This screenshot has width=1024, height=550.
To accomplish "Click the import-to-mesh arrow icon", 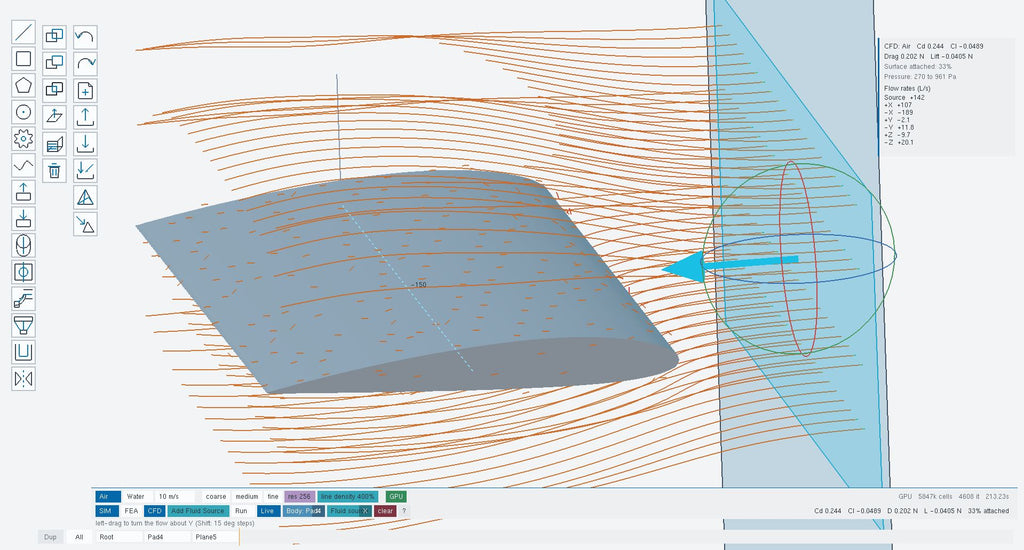I will pyautogui.click(x=86, y=224).
